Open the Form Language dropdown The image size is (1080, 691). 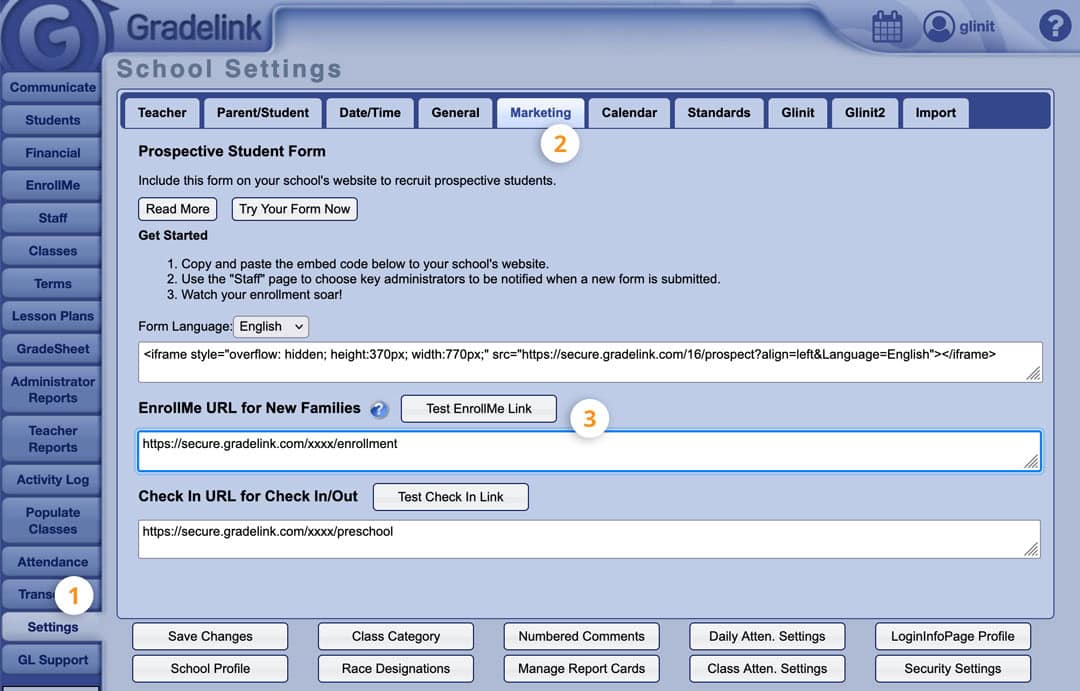pos(271,327)
